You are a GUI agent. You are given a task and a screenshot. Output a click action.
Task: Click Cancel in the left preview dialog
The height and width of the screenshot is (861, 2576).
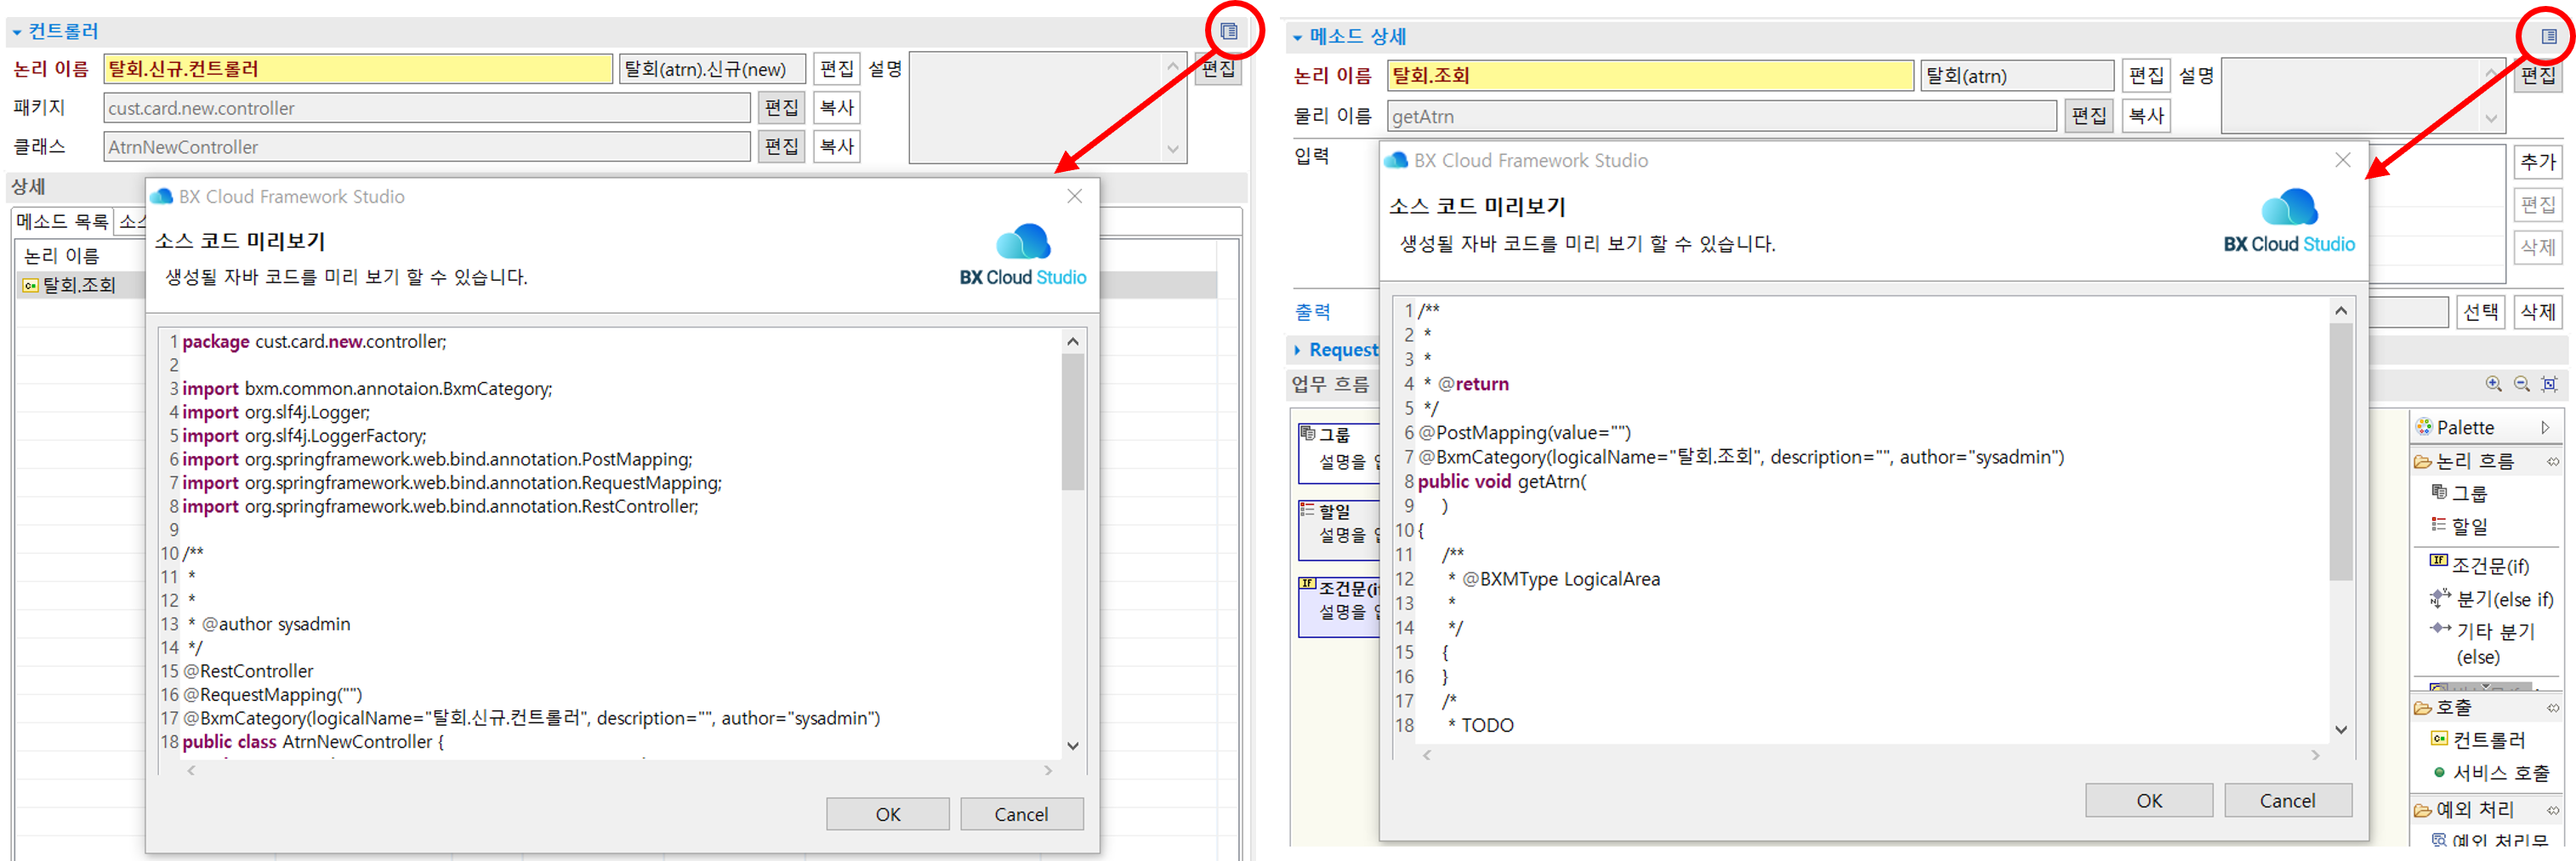pyautogui.click(x=1021, y=814)
